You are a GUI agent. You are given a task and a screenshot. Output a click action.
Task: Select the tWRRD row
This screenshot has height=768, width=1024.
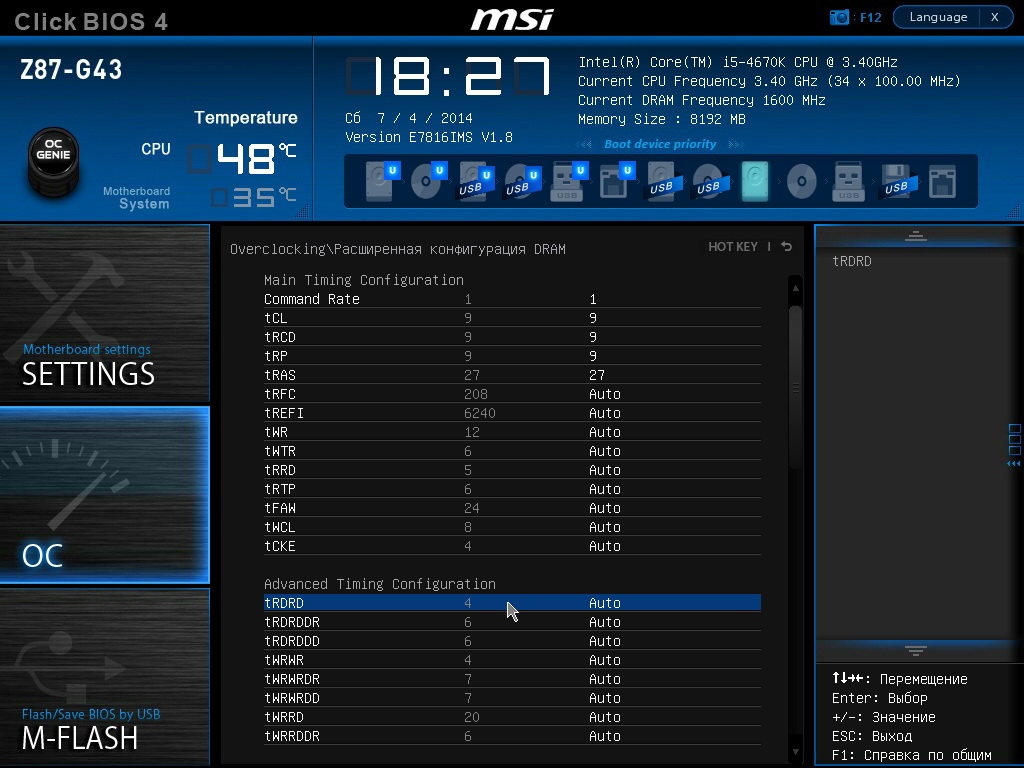pyautogui.click(x=512, y=716)
